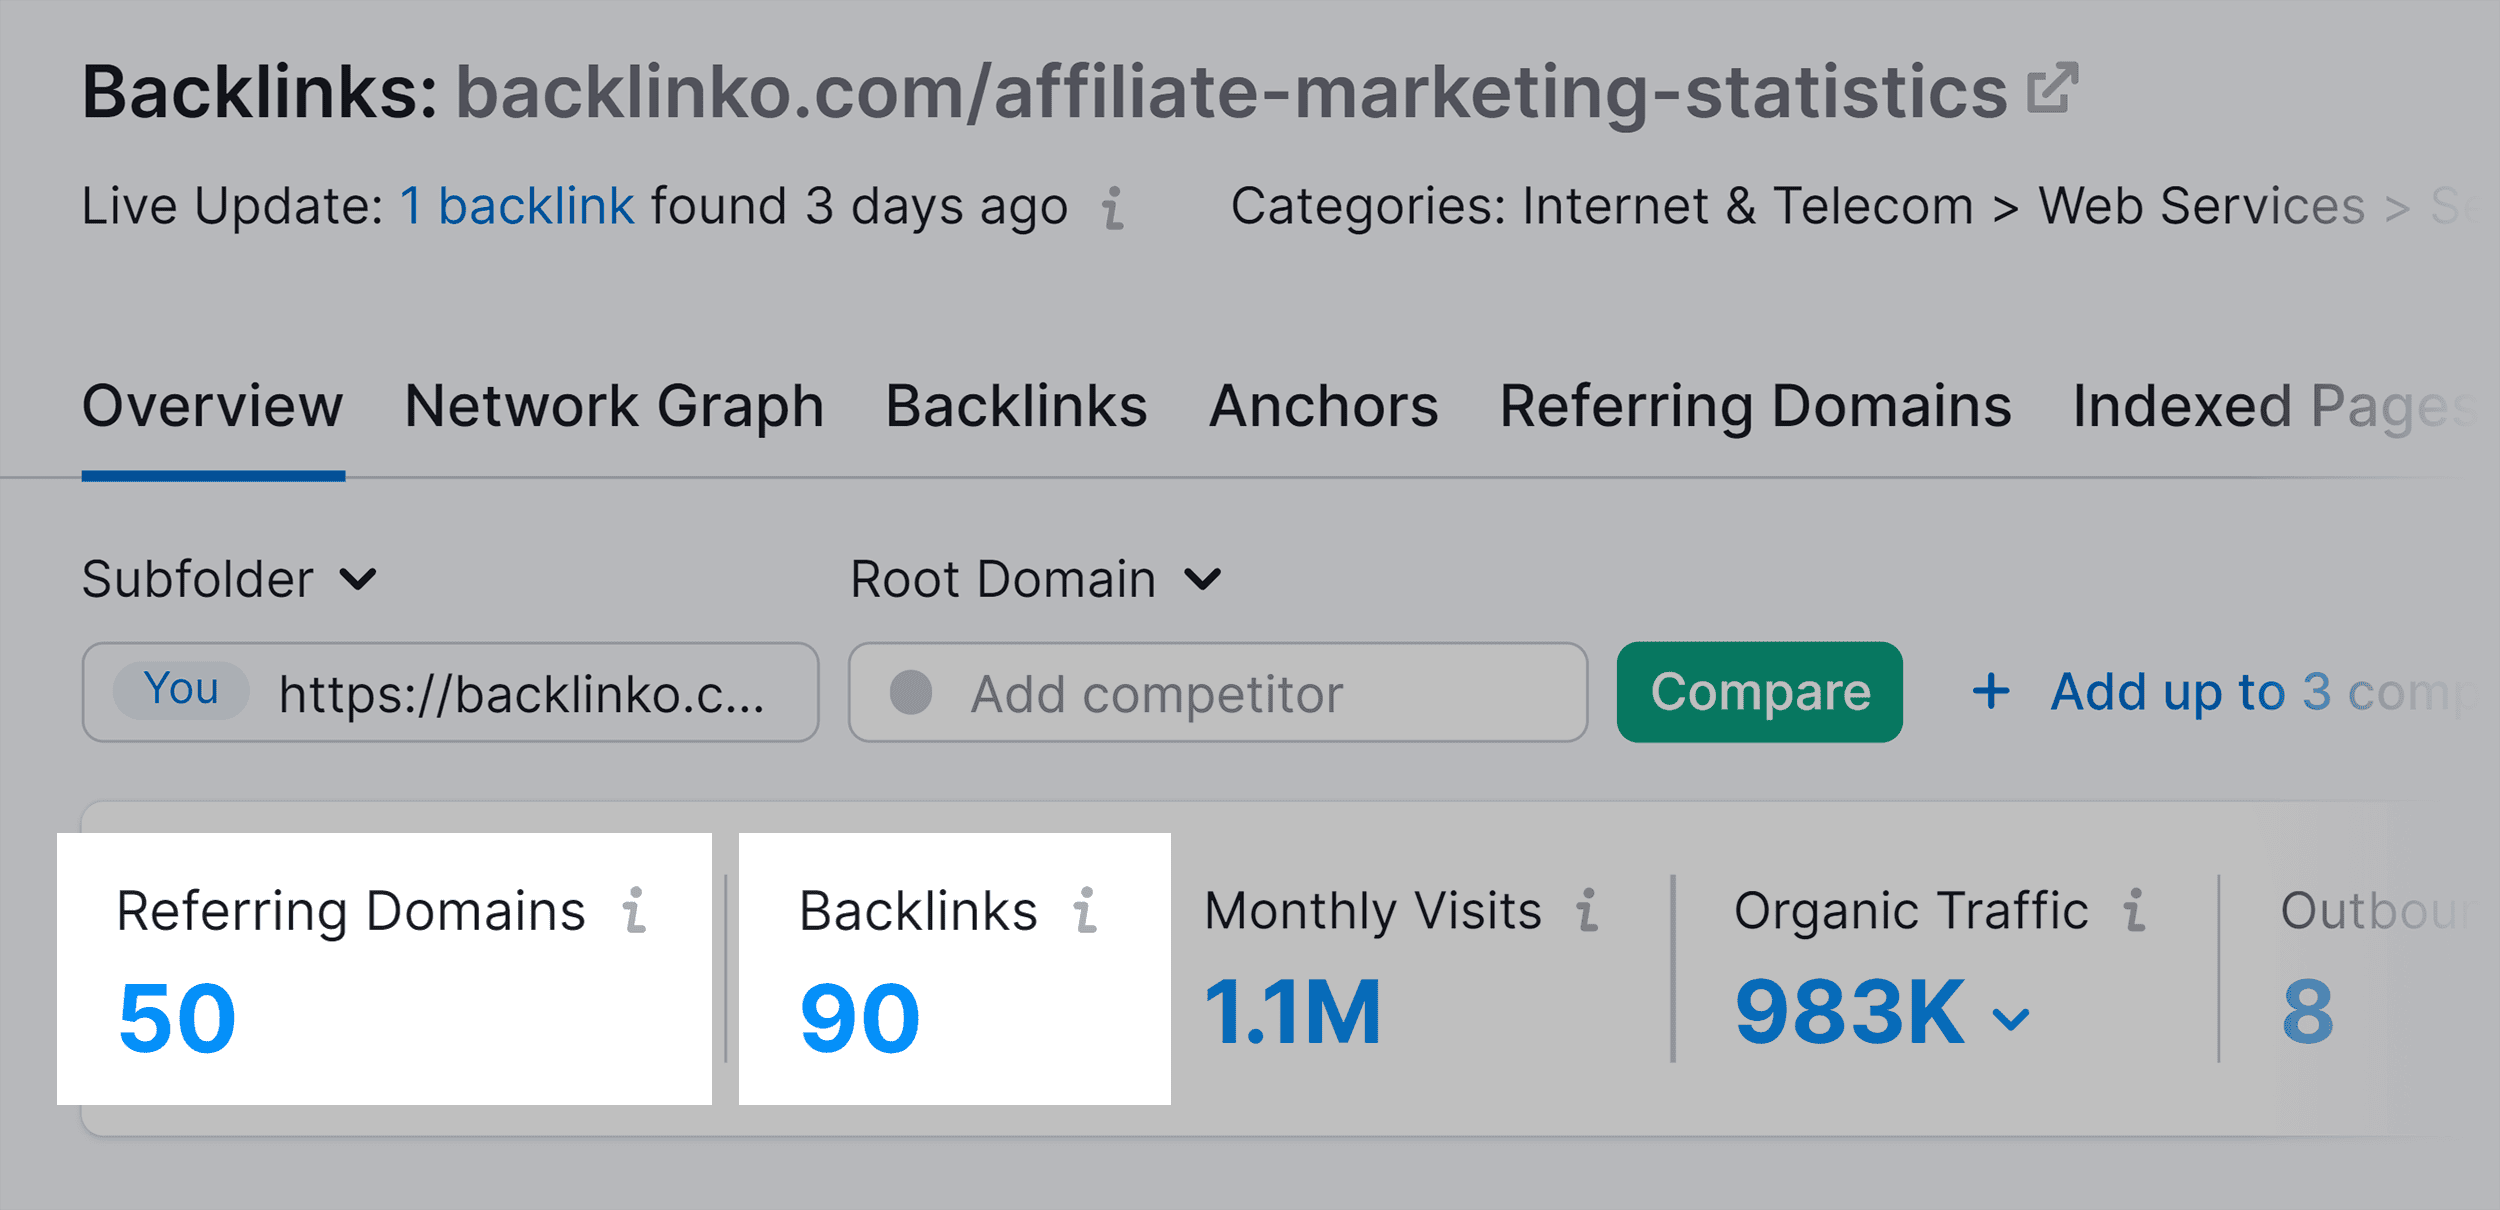
Task: Open the Anchors tab
Action: pos(1322,406)
